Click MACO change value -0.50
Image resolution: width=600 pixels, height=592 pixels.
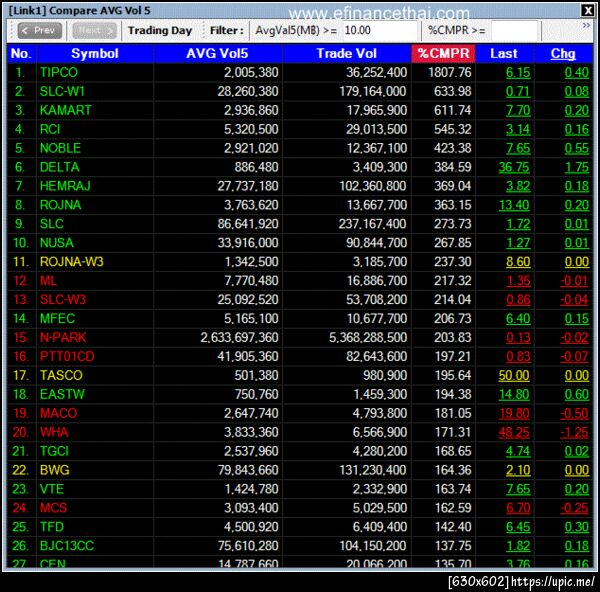(574, 413)
